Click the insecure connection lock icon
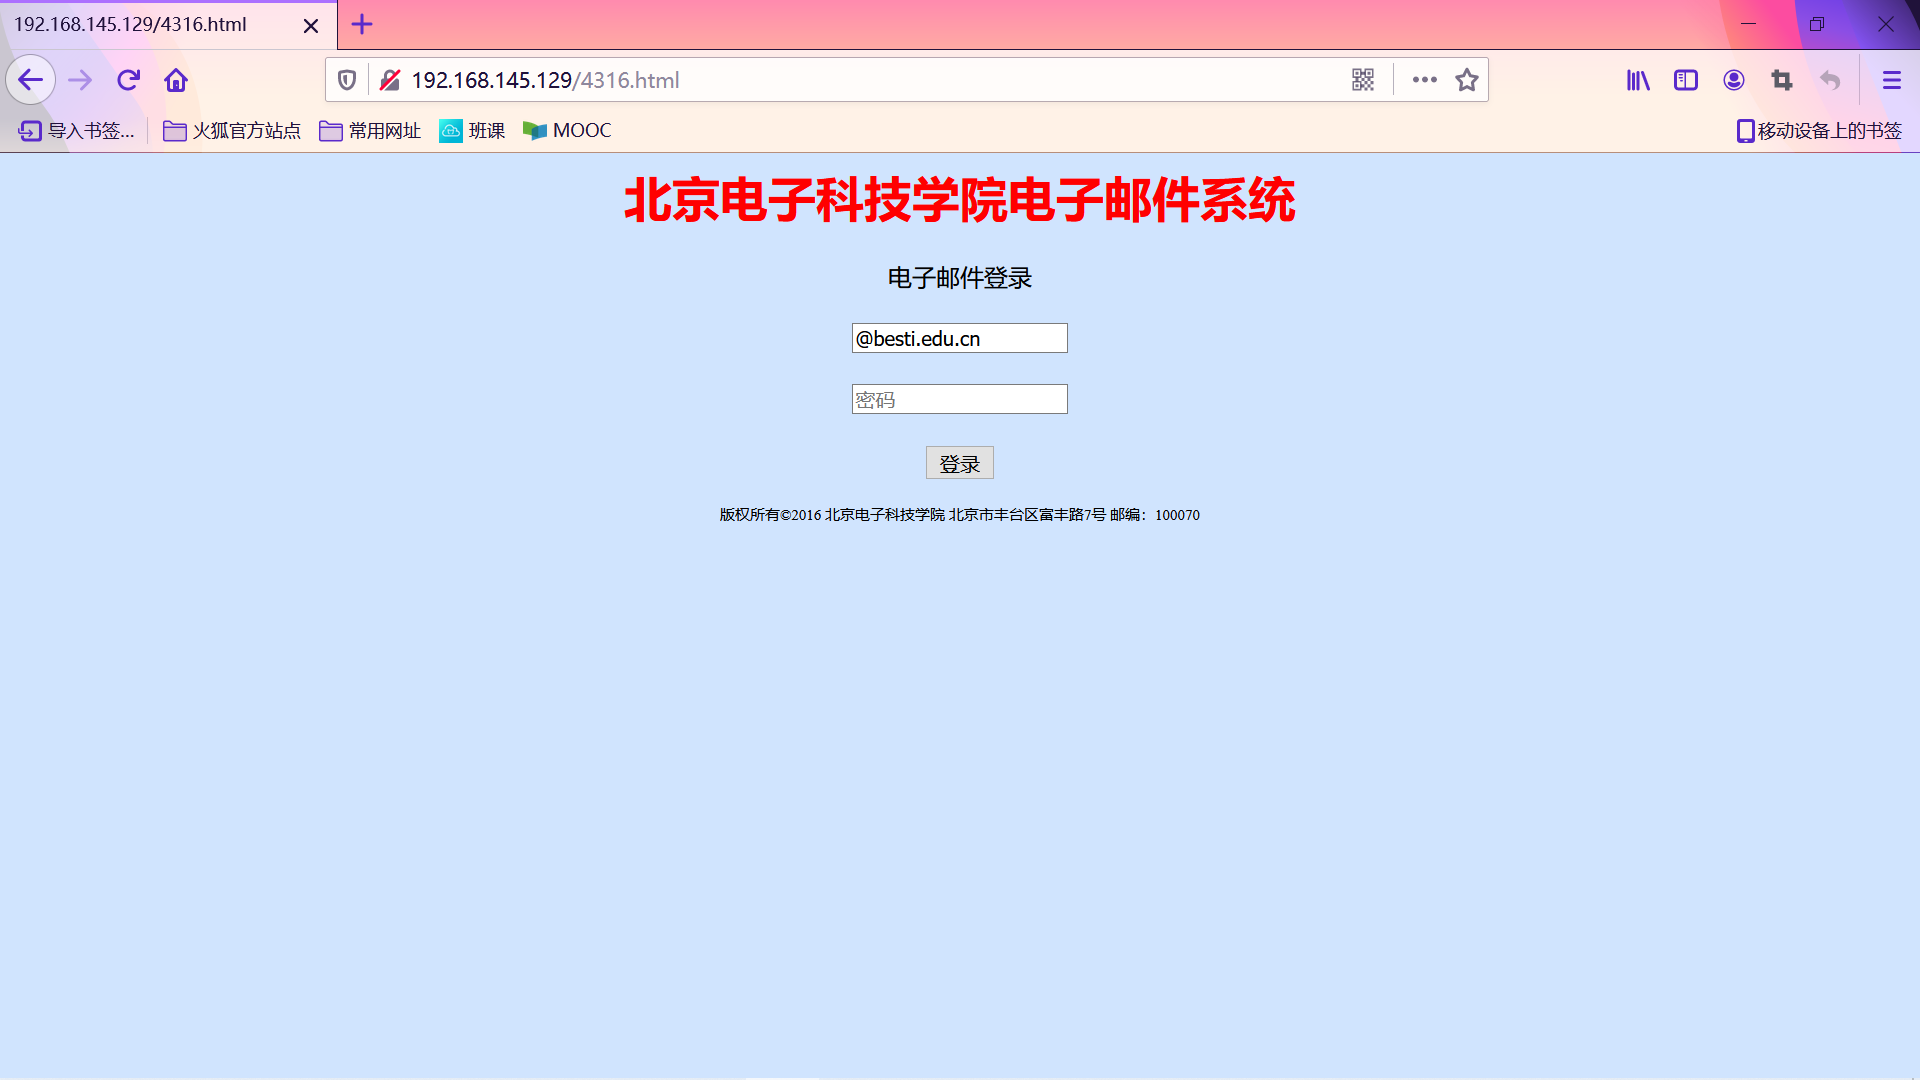Image resolution: width=1920 pixels, height=1080 pixels. [390, 80]
